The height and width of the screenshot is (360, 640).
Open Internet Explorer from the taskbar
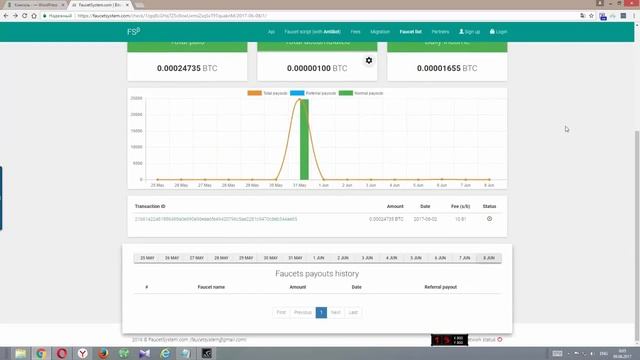click(x=165, y=353)
